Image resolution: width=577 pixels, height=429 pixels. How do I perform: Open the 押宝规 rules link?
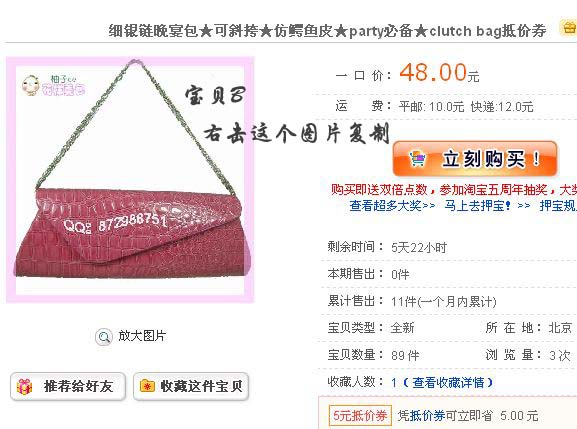[x=558, y=205]
